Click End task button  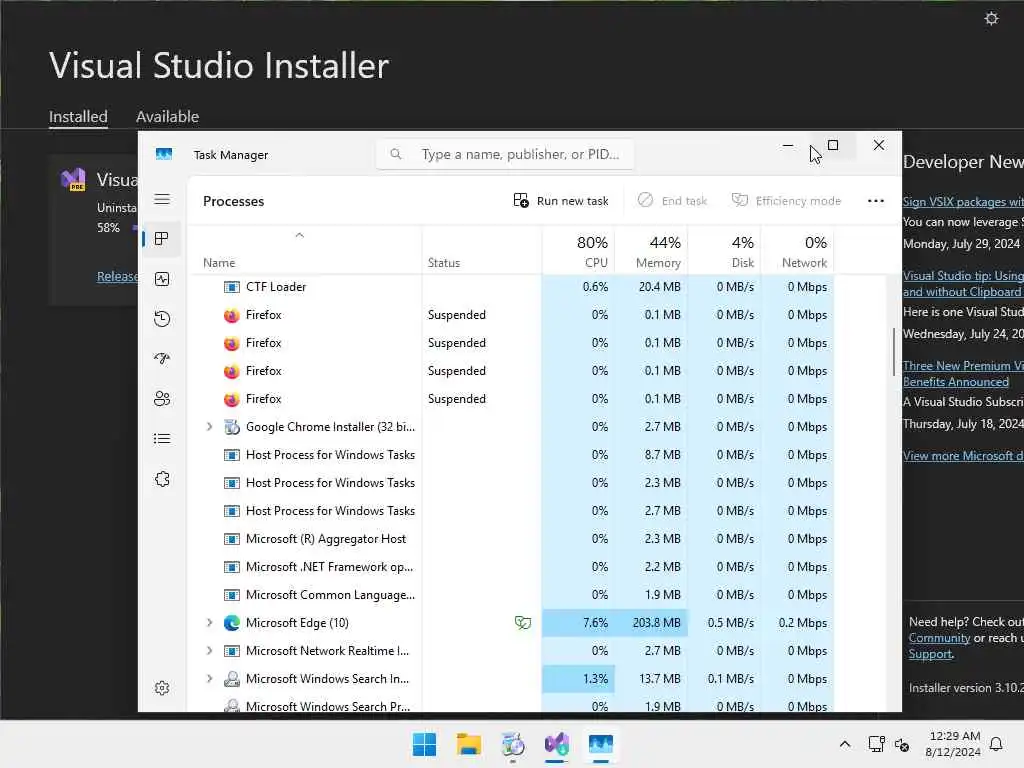tap(672, 201)
